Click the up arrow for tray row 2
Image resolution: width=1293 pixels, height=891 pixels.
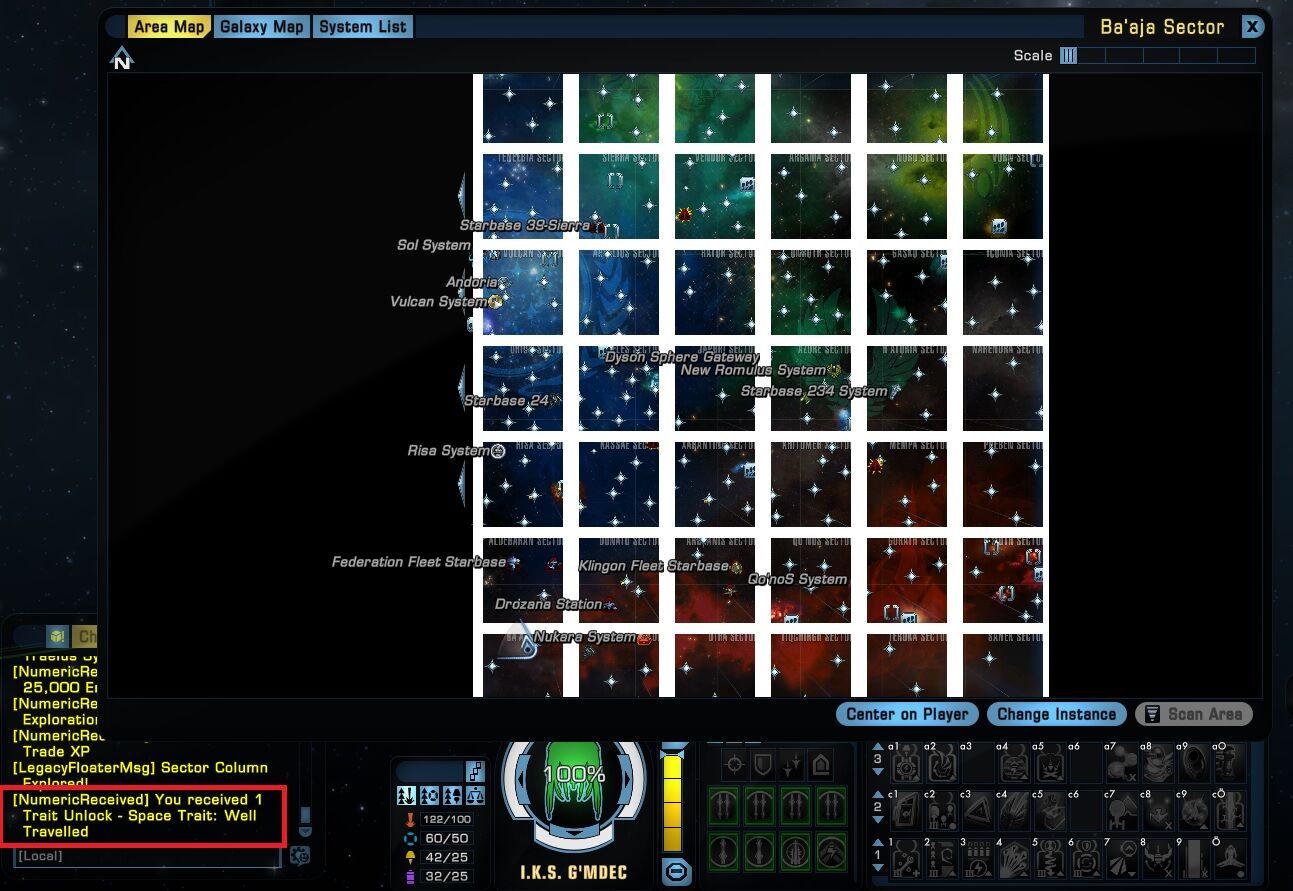click(x=878, y=794)
